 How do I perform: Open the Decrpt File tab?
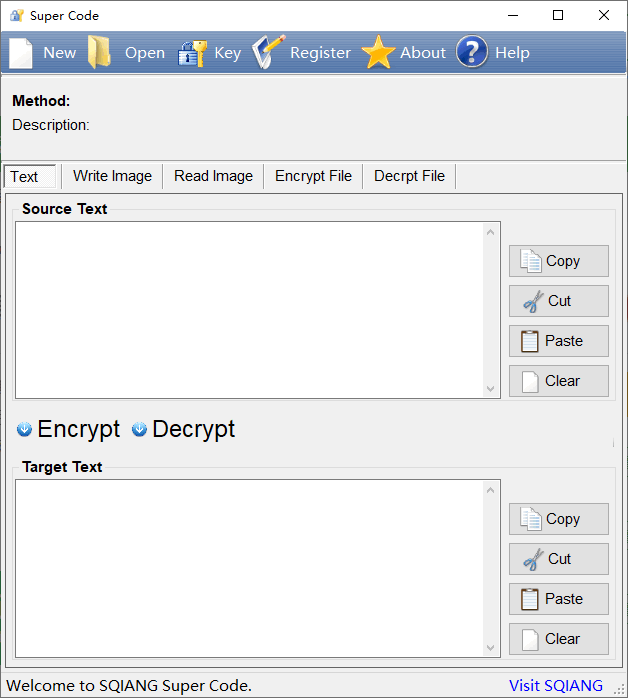[409, 176]
